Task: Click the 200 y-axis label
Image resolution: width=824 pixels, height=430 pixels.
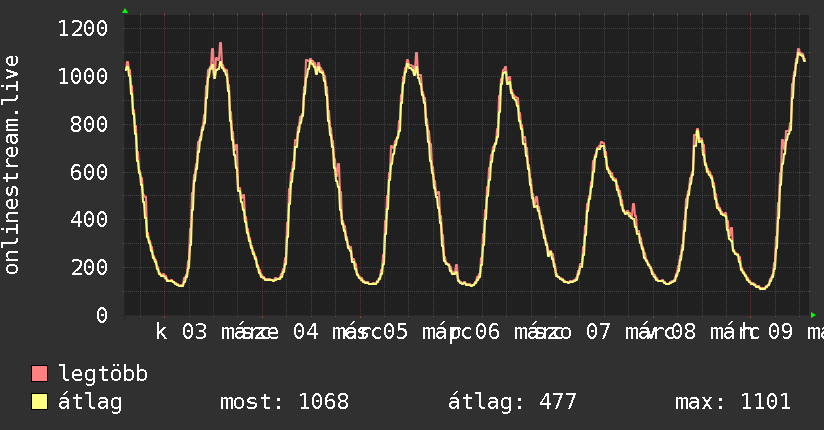Action: pos(89,268)
